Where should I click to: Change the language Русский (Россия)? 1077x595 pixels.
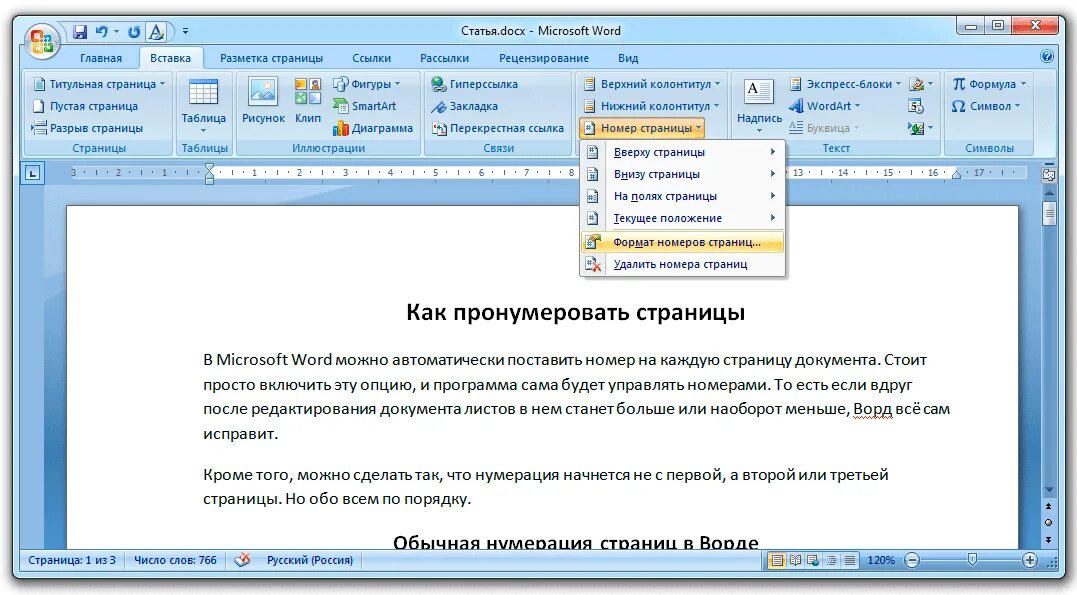[310, 560]
